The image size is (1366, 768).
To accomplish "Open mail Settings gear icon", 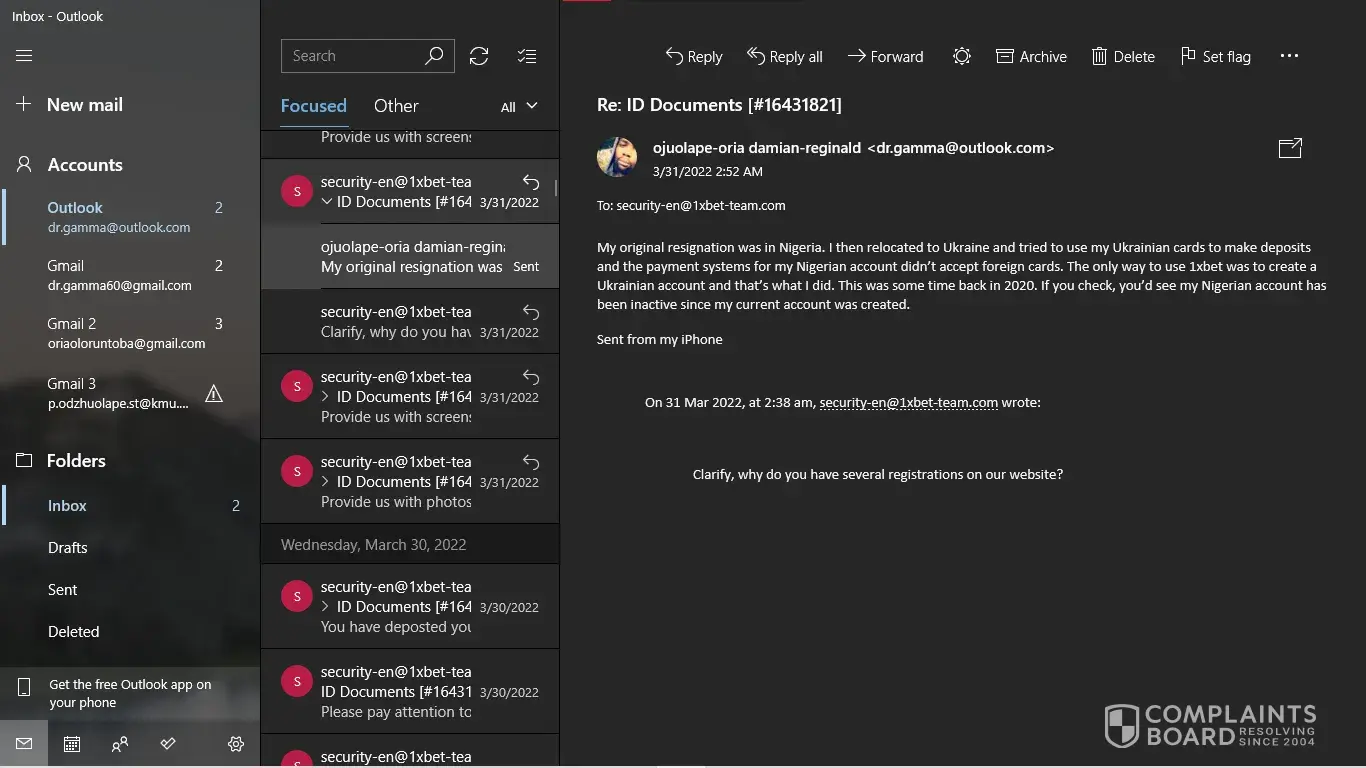I will pyautogui.click(x=236, y=744).
